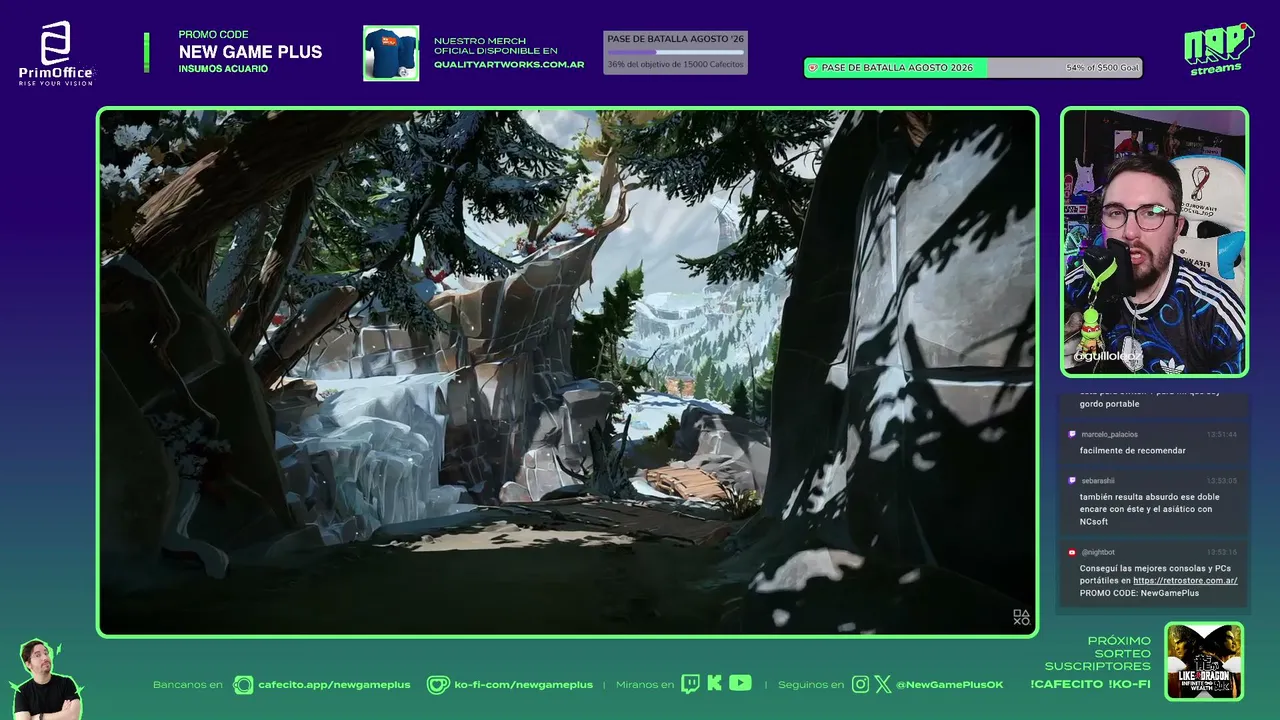This screenshot has width=1280, height=720.
Task: Click the chat message "facilmente de recomendar"
Action: [1133, 451]
